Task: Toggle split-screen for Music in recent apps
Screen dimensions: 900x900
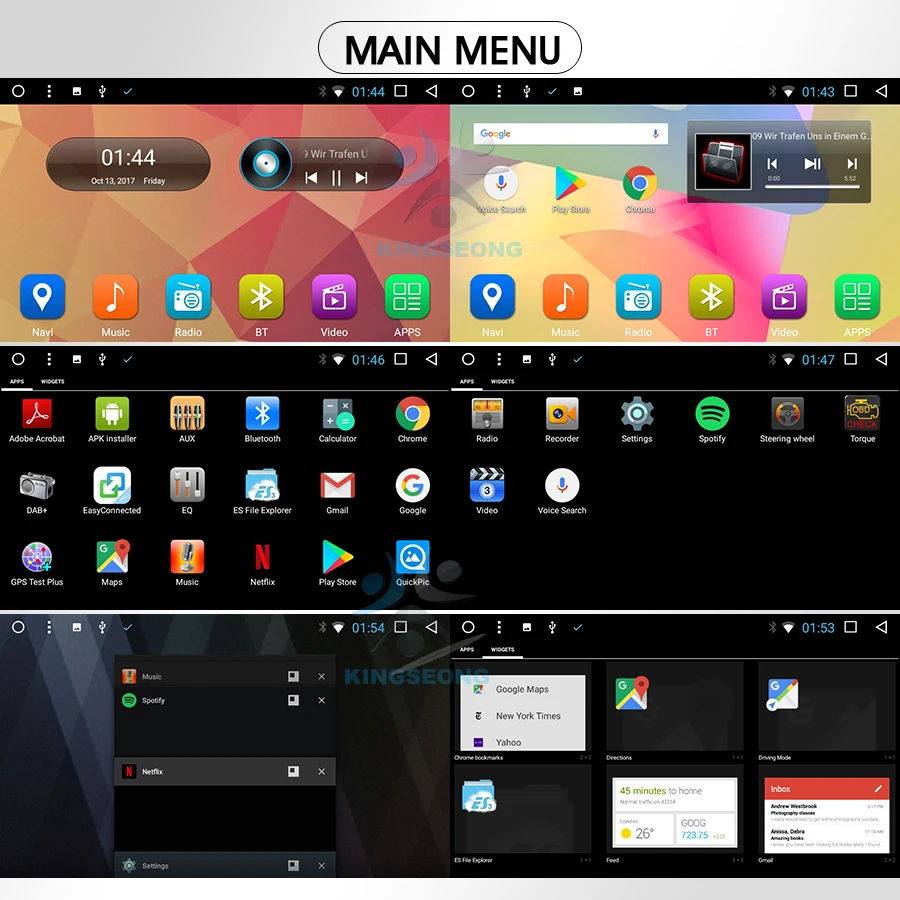Action: pyautogui.click(x=293, y=677)
